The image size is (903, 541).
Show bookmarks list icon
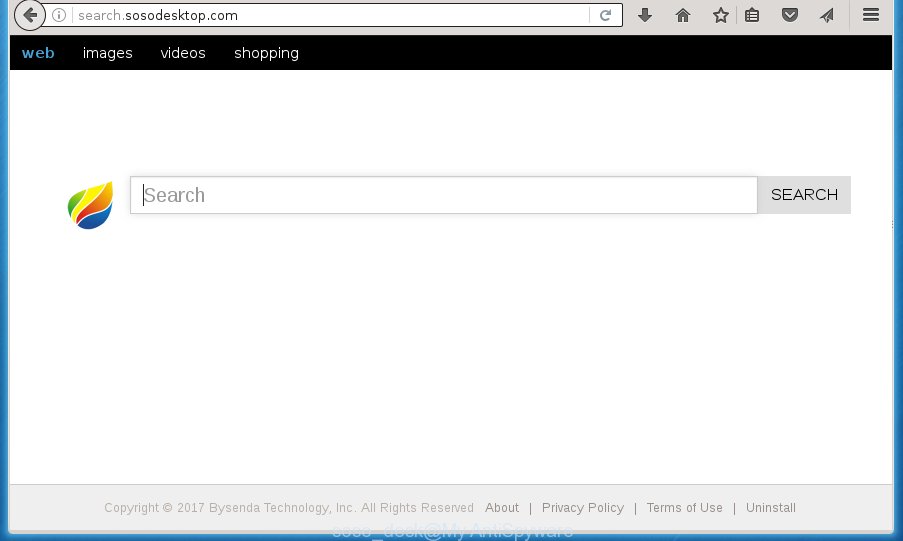click(x=752, y=15)
